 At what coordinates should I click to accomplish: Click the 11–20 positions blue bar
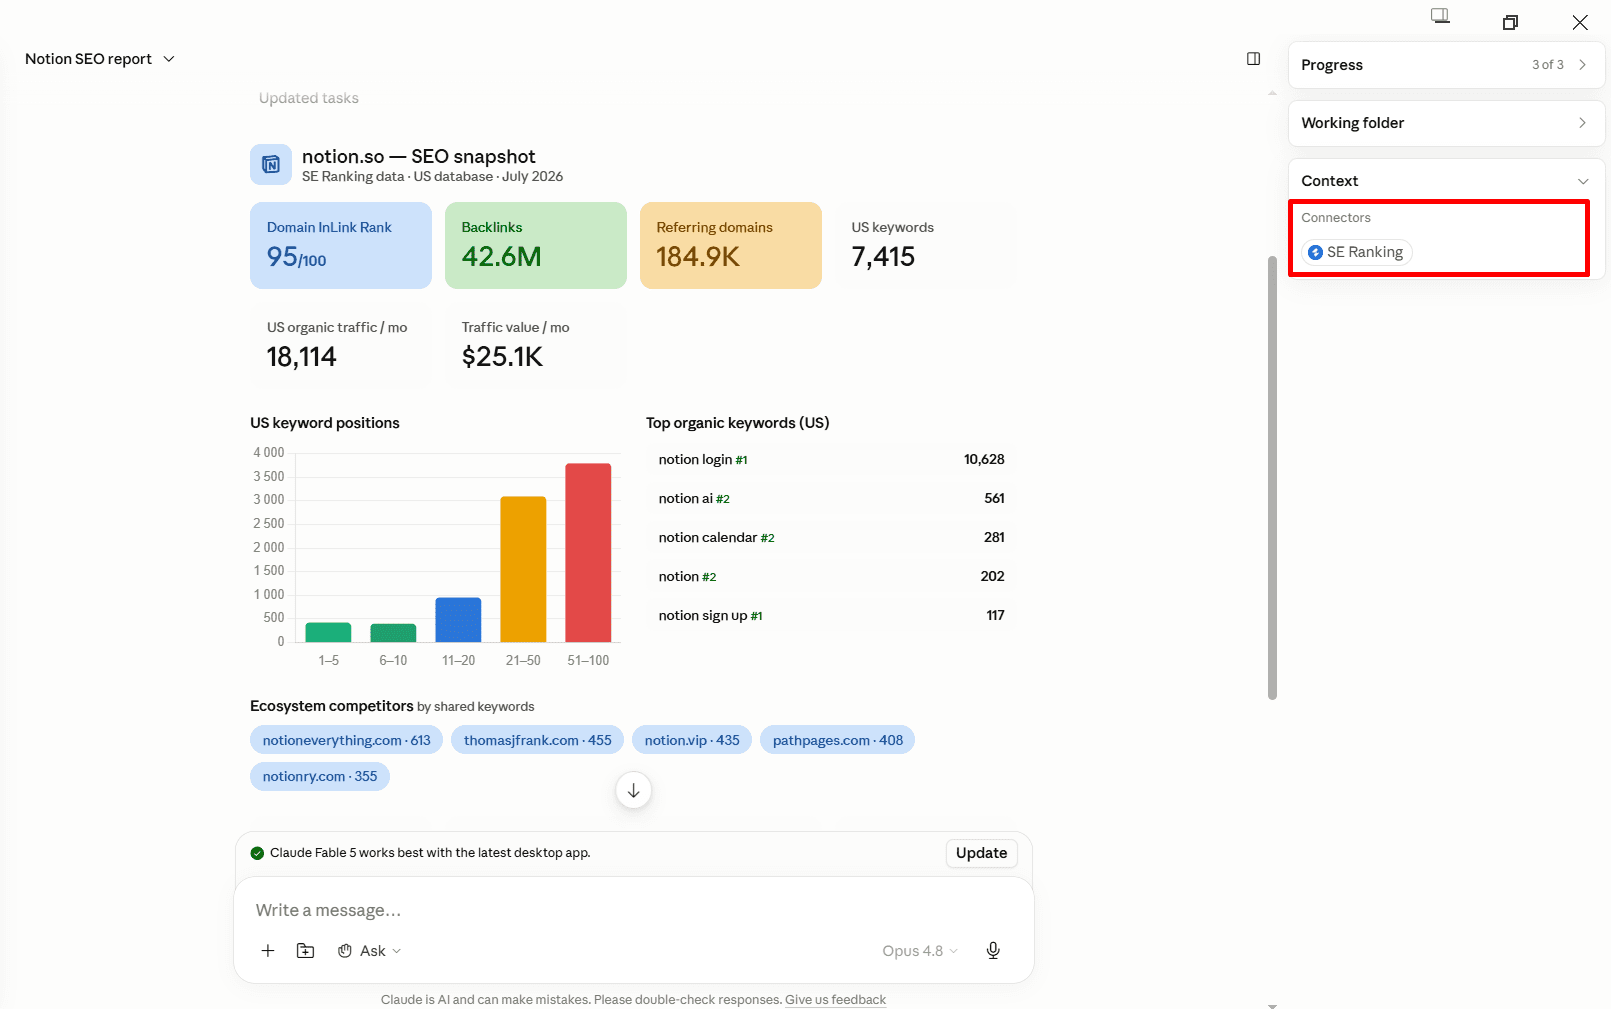point(458,620)
